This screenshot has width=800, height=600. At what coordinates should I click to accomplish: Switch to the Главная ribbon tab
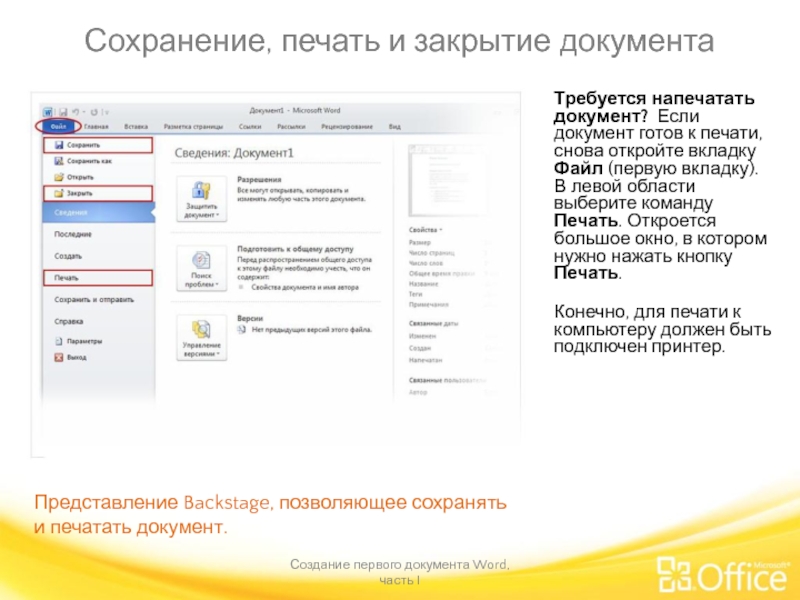96,127
